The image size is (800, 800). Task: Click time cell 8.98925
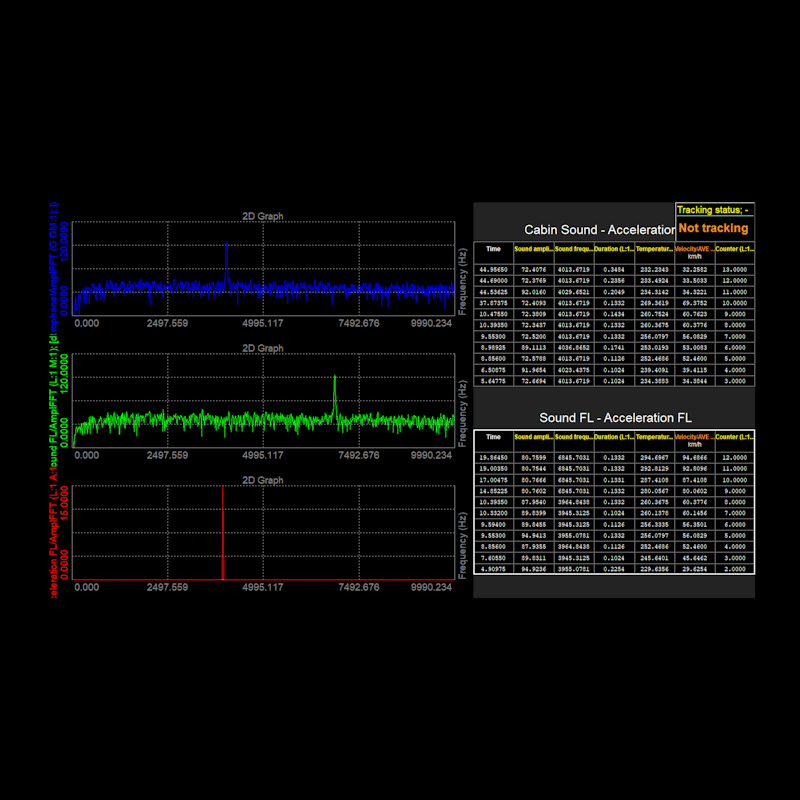[493, 347]
